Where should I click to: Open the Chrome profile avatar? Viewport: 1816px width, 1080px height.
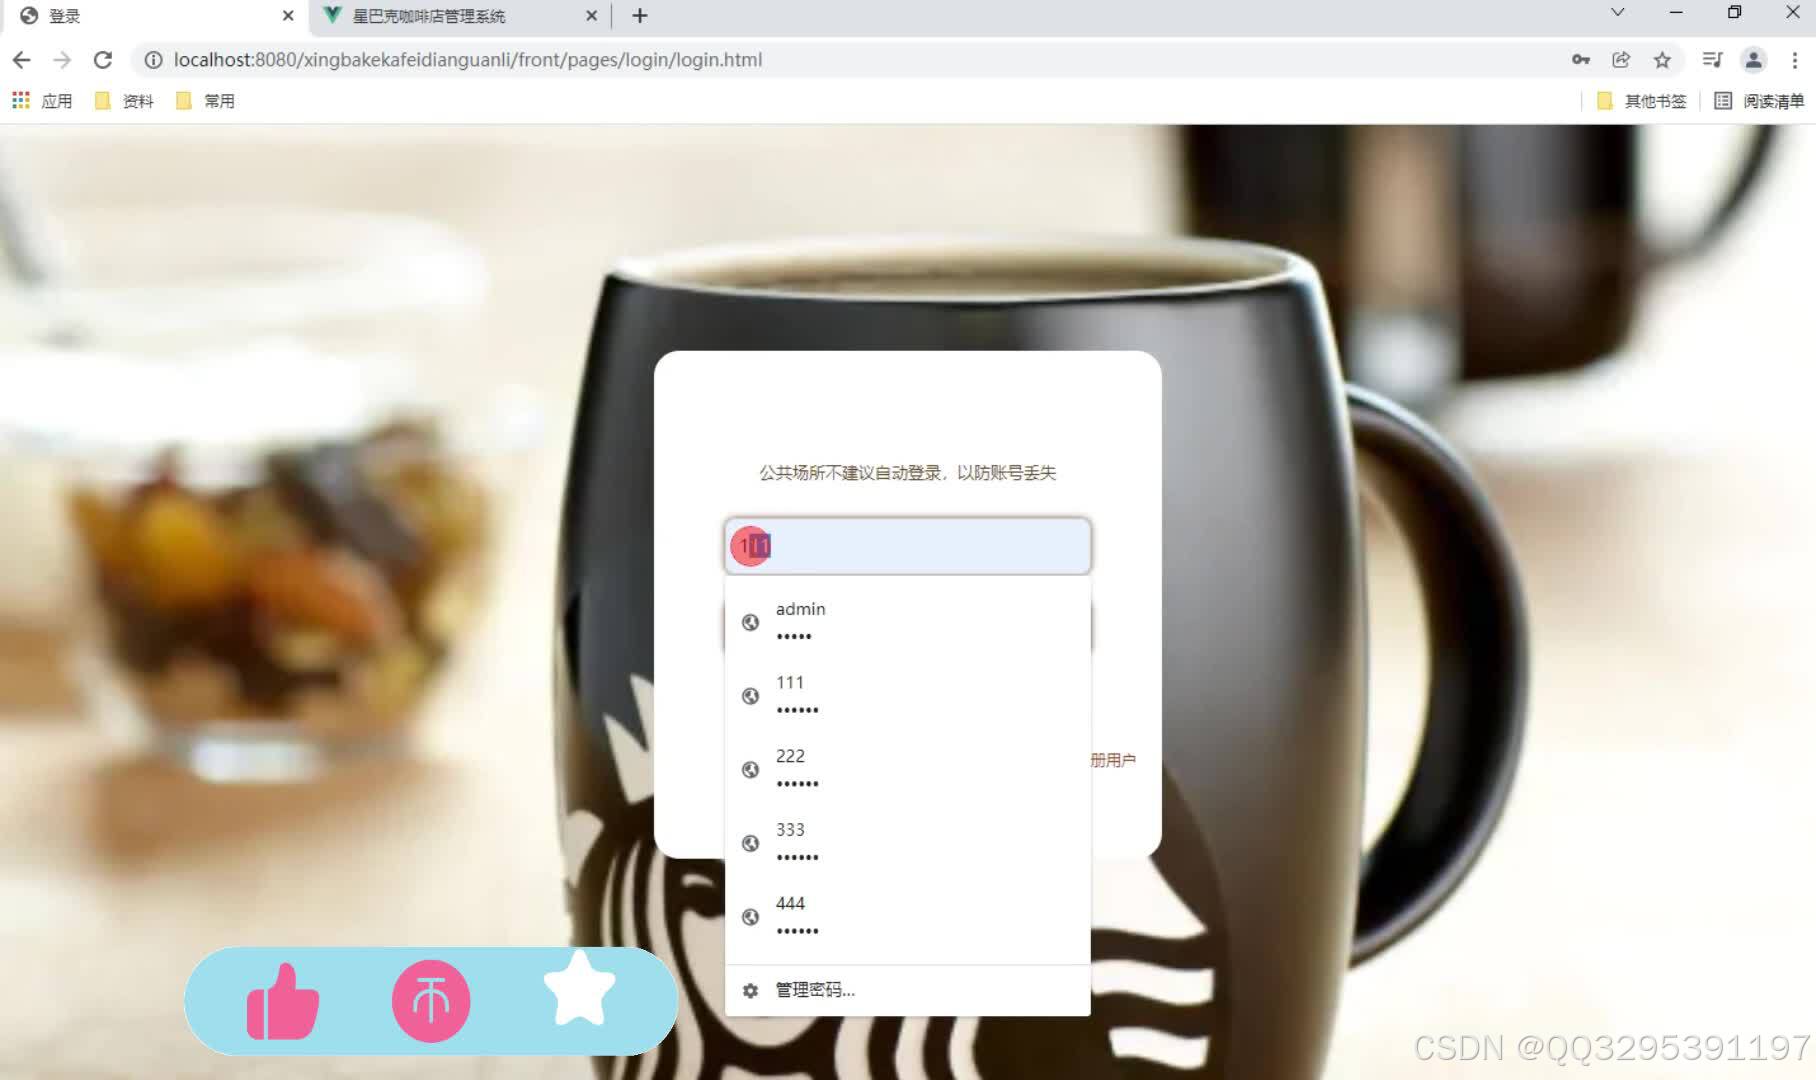(x=1753, y=60)
